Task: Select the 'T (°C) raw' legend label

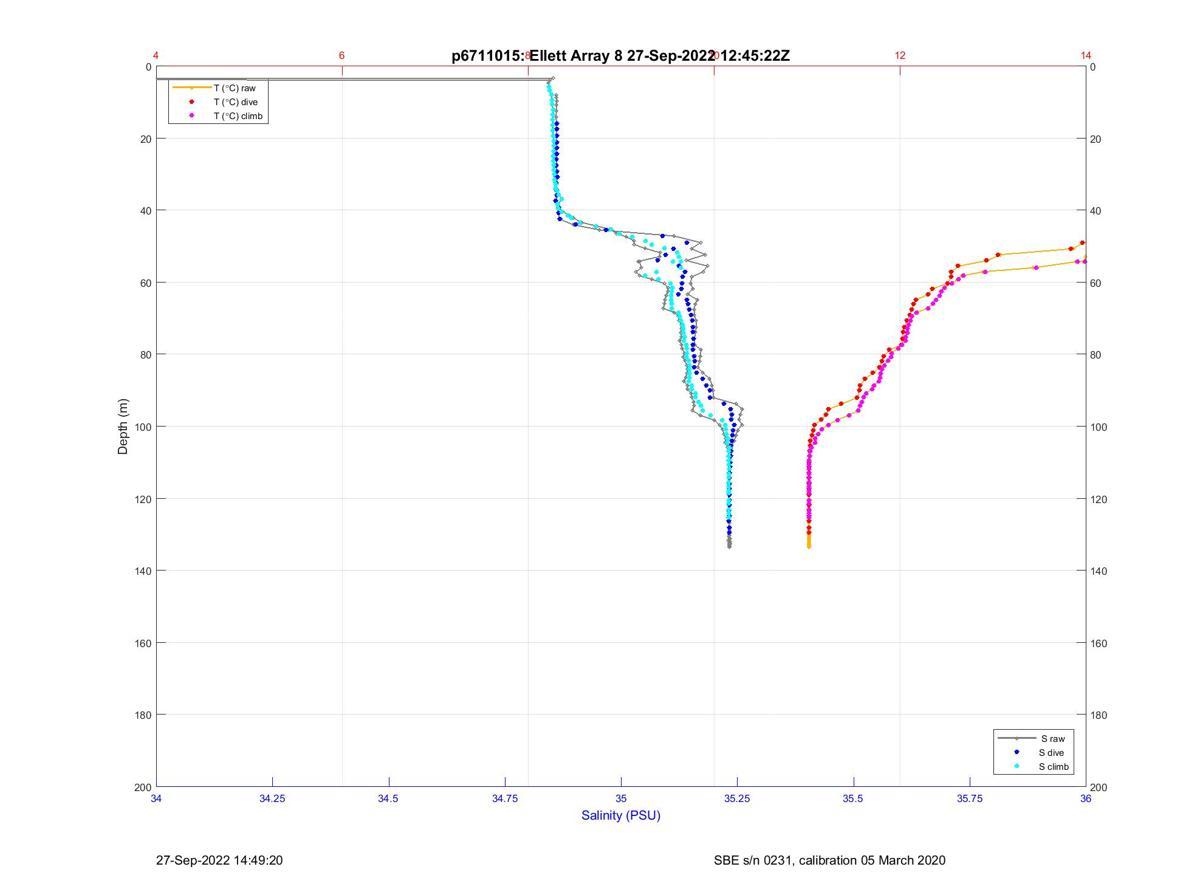Action: (x=235, y=88)
